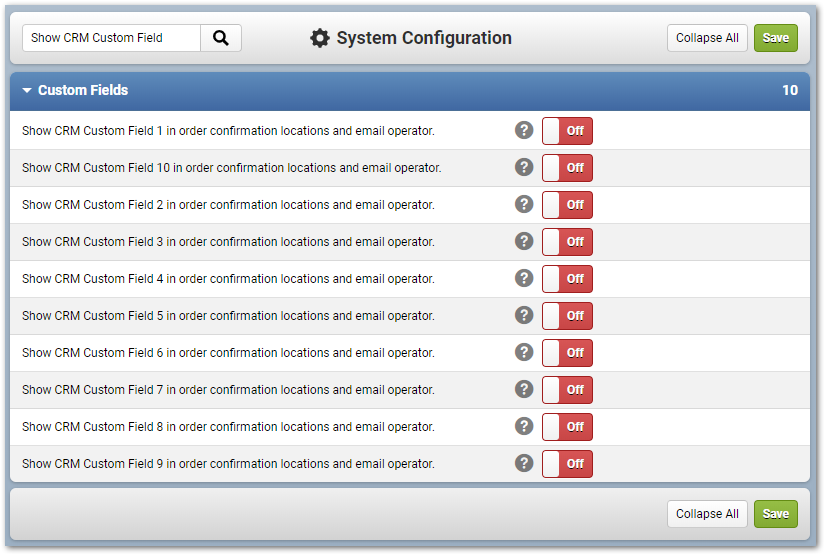Image resolution: width=825 pixels, height=555 pixels.
Task: Open help for Custom Field 10 setting
Action: pos(524,167)
